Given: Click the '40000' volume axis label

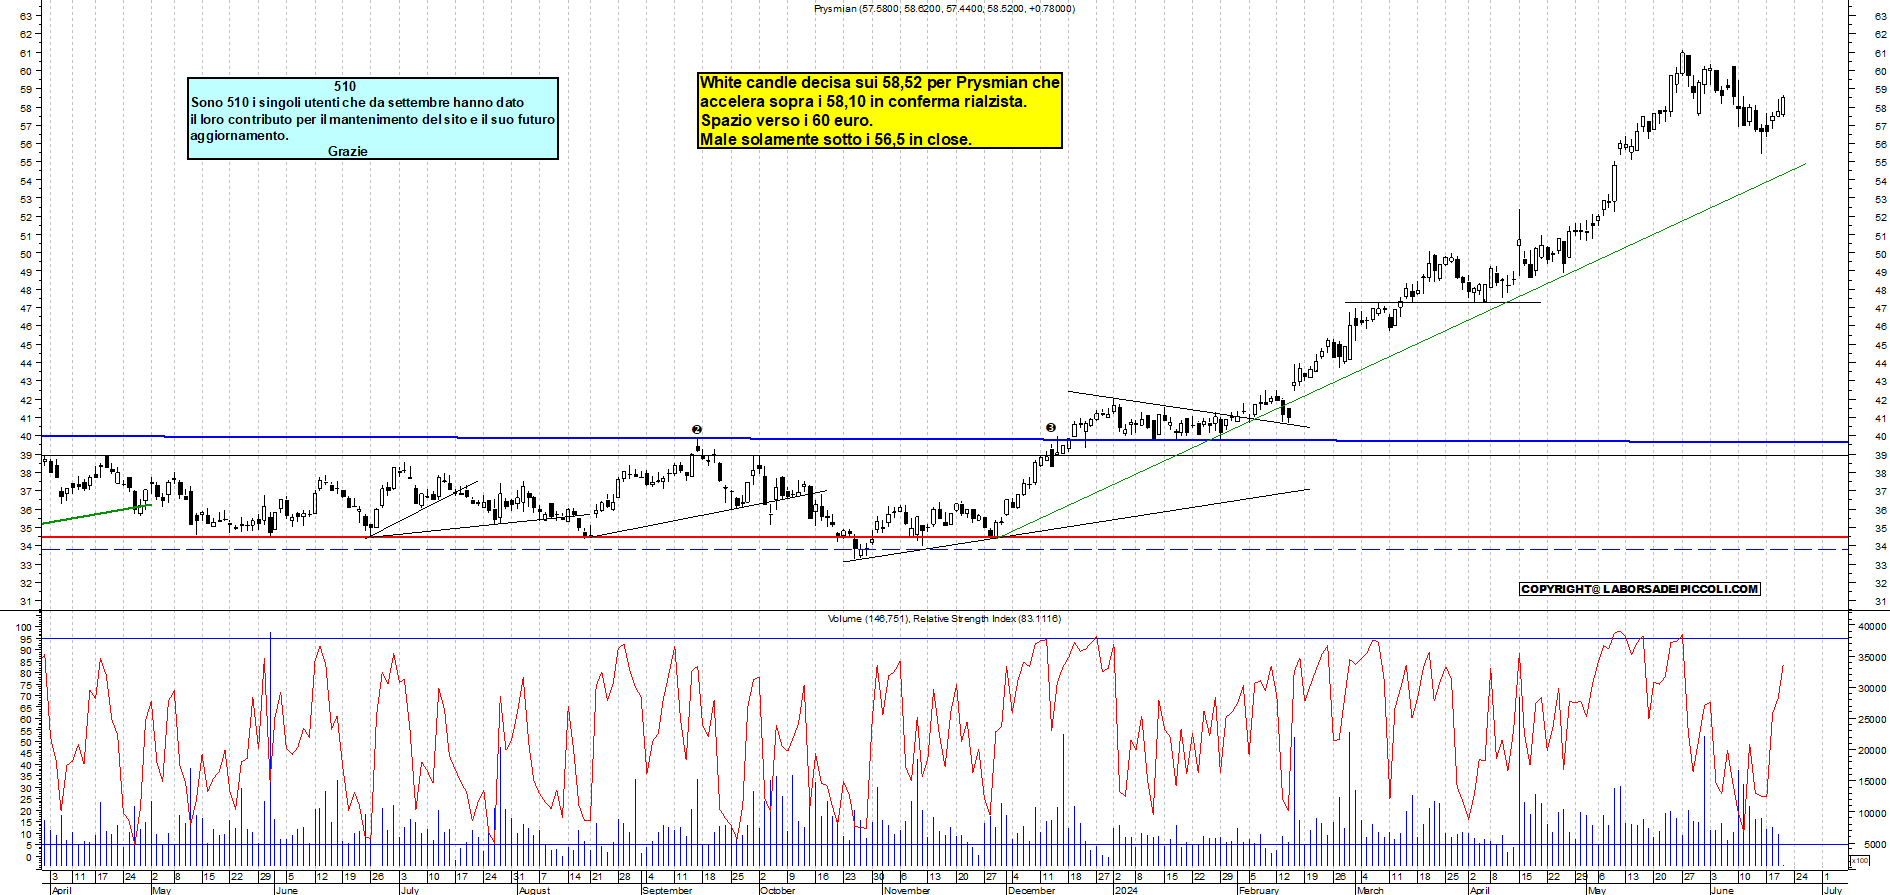Looking at the screenshot, I should (1872, 627).
